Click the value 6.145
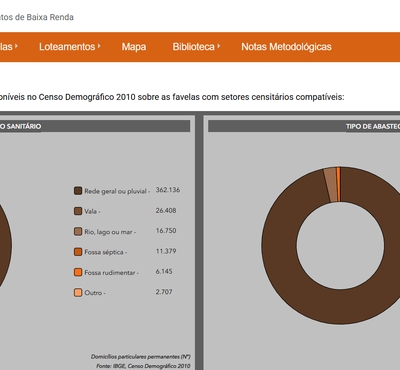 pos(164,271)
